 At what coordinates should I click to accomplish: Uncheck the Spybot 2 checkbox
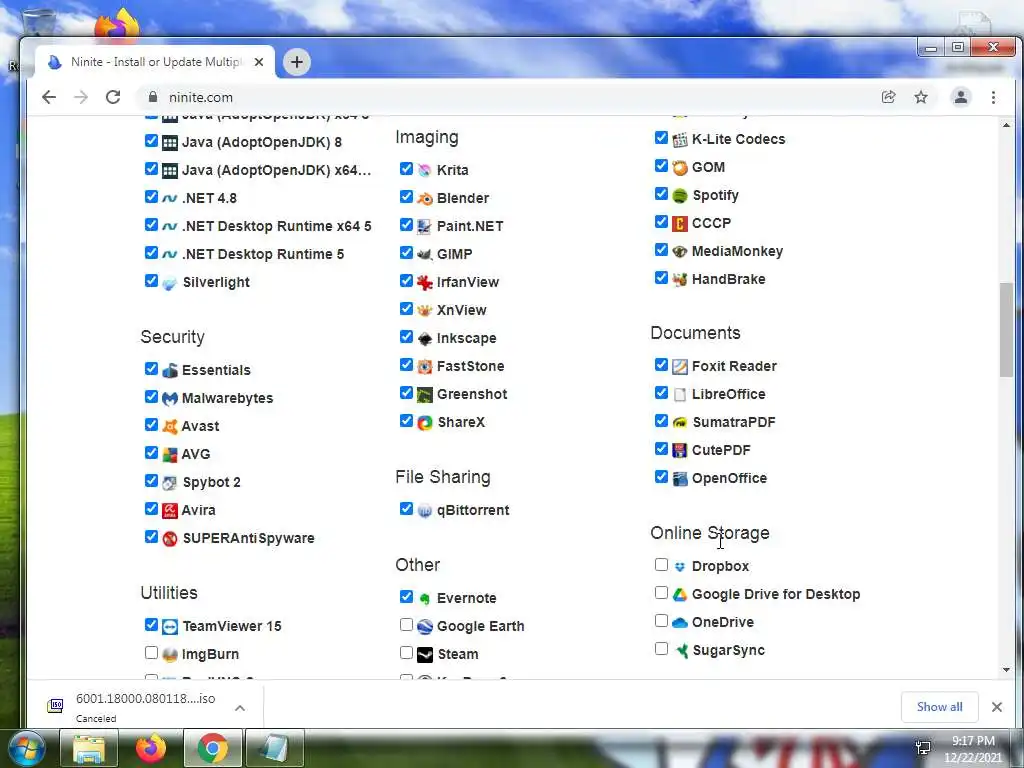point(151,481)
